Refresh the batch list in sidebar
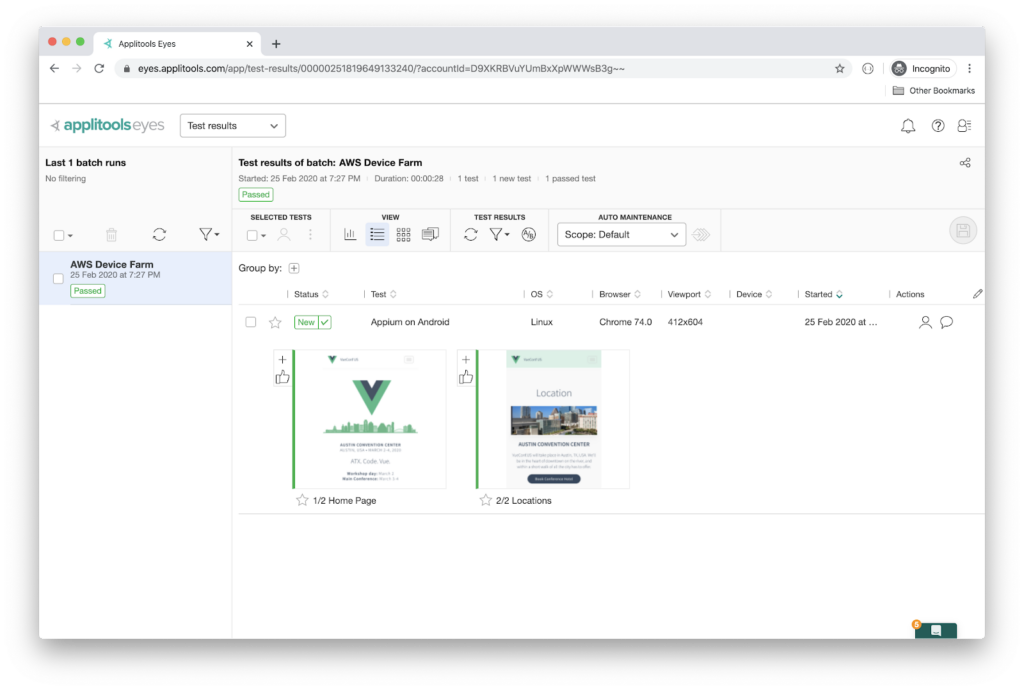Viewport: 1024px width, 690px height. click(x=159, y=235)
